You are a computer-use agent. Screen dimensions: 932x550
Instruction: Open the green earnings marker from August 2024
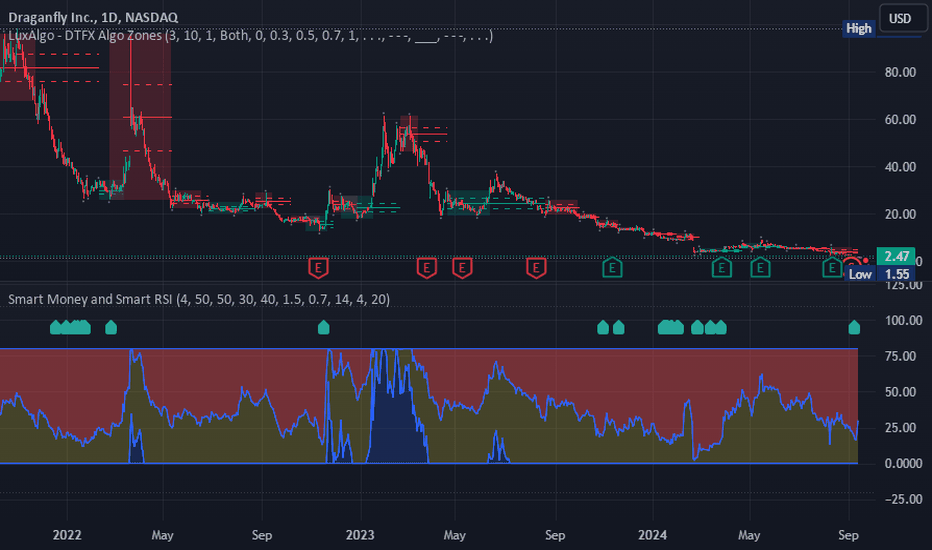pyautogui.click(x=831, y=268)
